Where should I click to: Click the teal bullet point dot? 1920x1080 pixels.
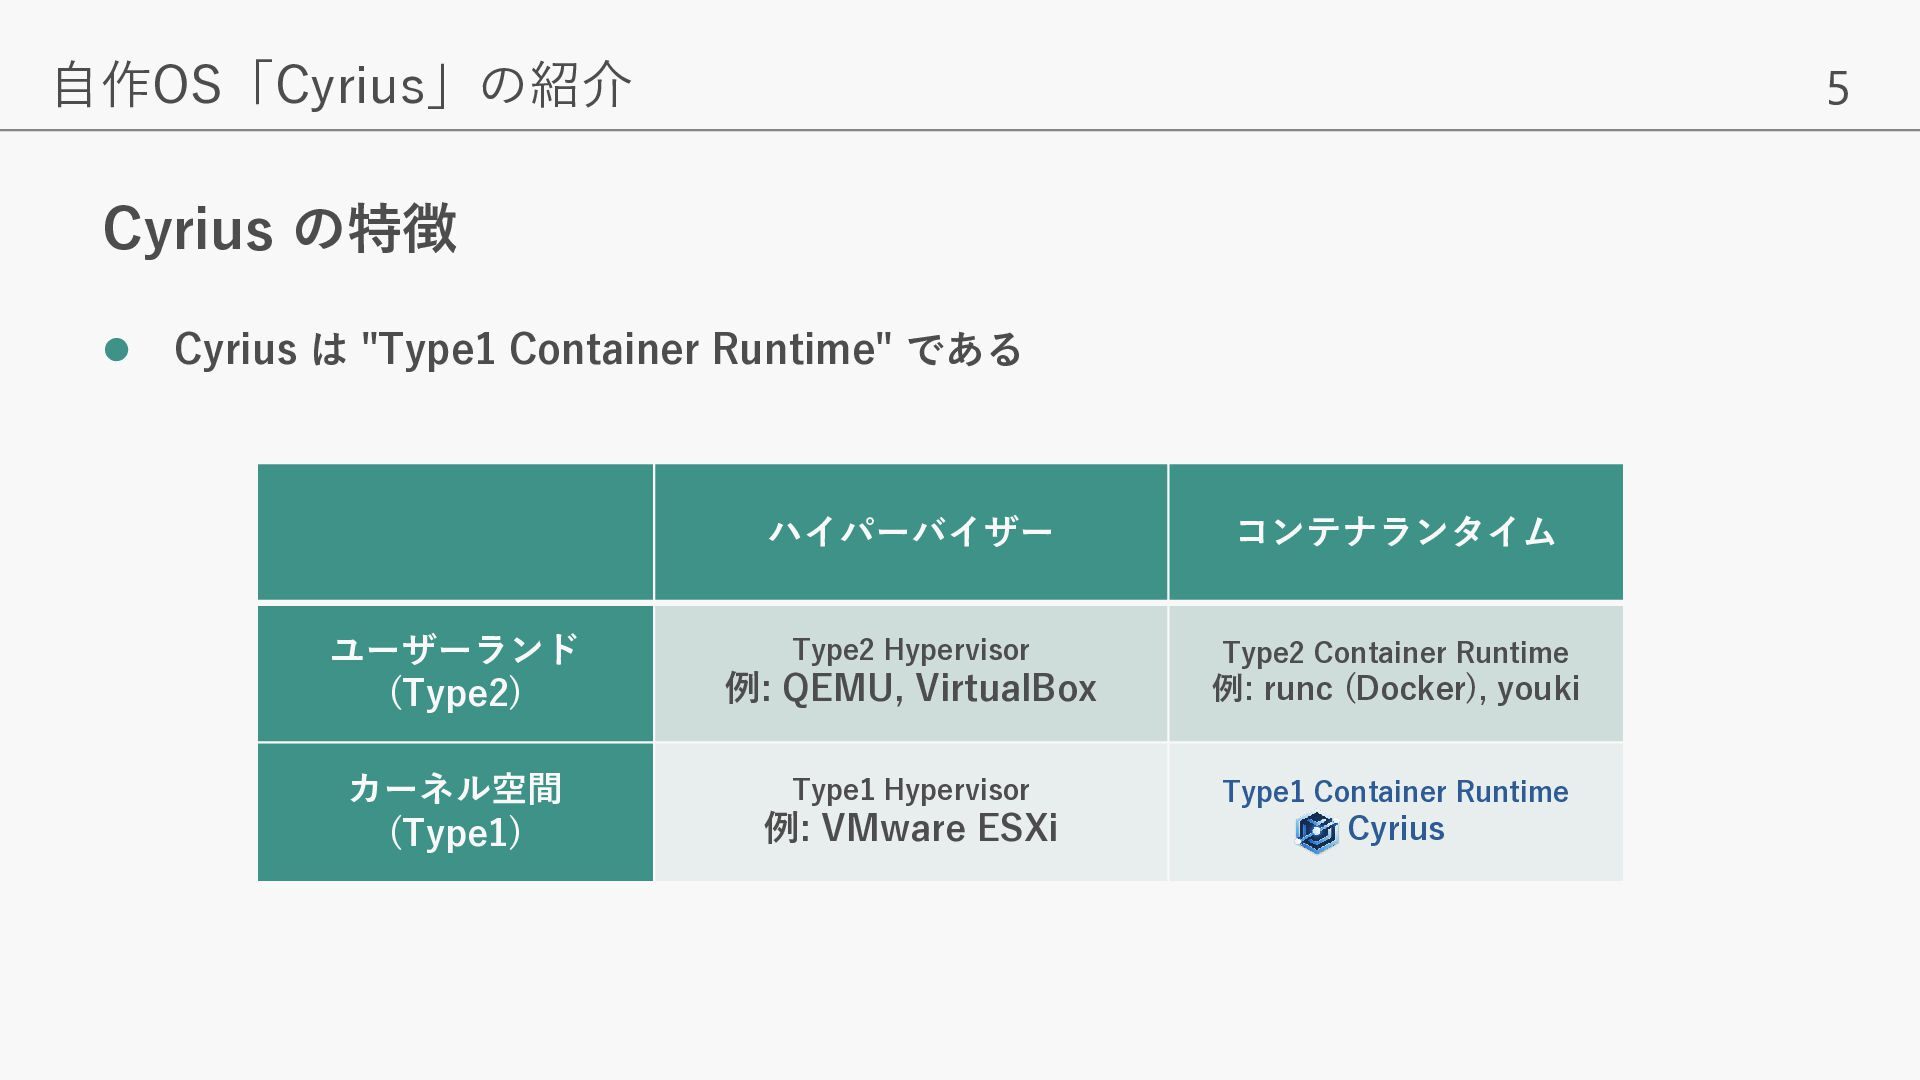point(117,350)
